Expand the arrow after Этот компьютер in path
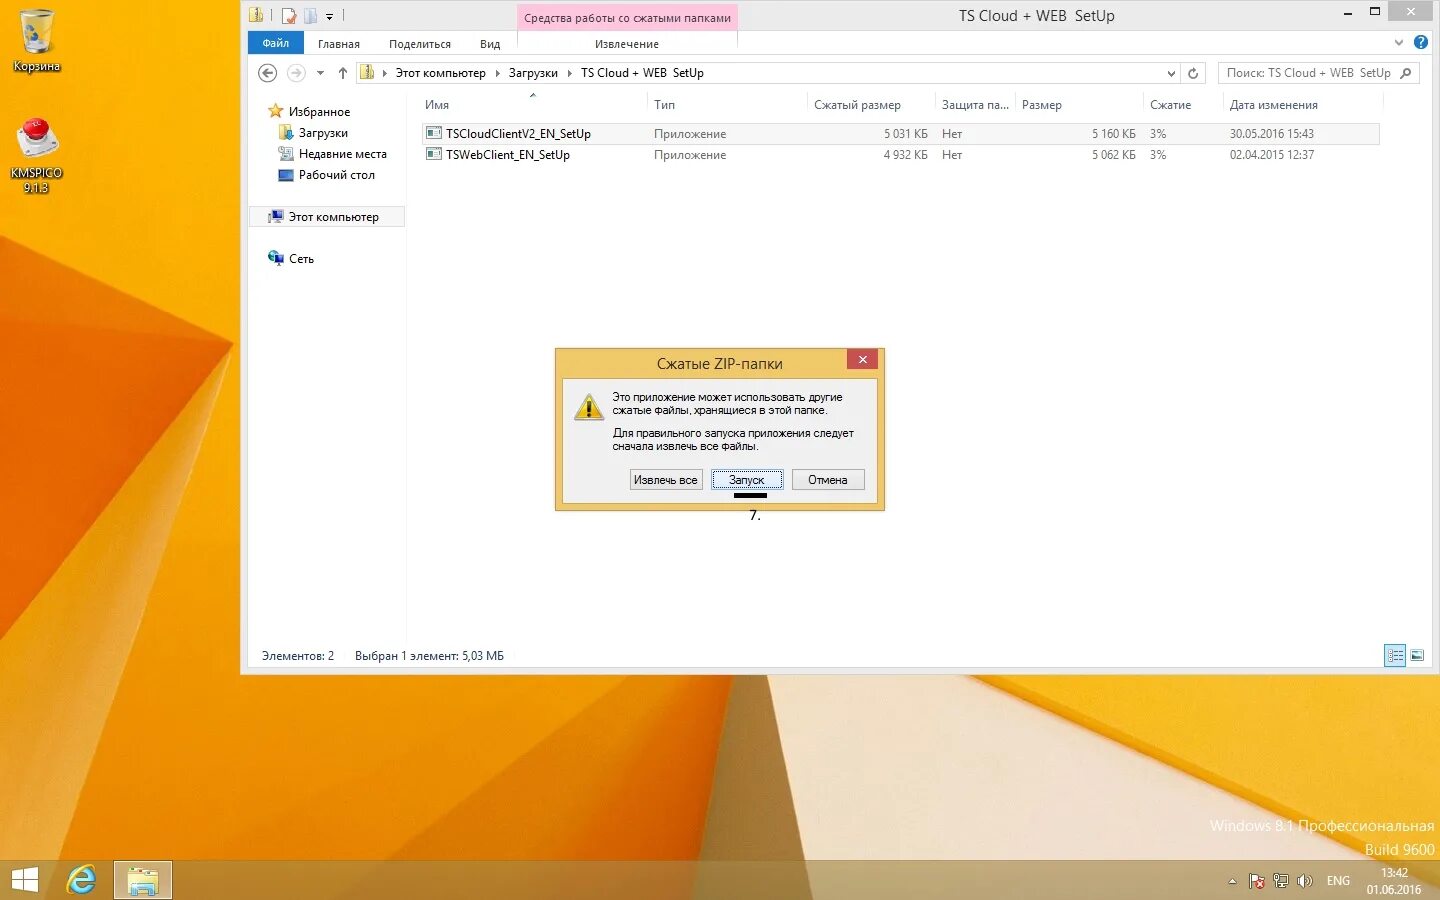This screenshot has height=900, width=1440. pos(497,73)
